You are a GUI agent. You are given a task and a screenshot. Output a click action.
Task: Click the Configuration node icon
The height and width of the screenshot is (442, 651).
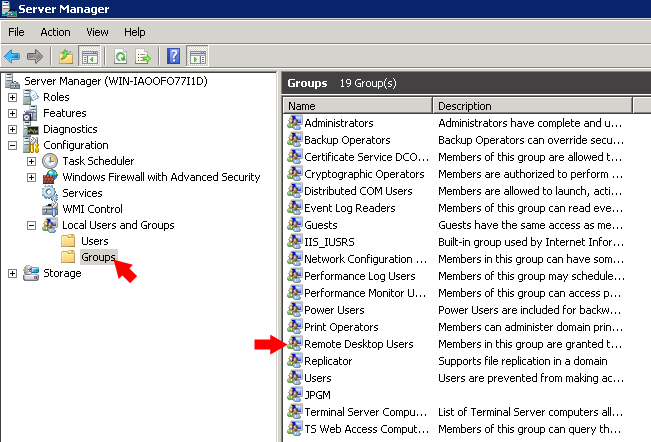tap(31, 145)
